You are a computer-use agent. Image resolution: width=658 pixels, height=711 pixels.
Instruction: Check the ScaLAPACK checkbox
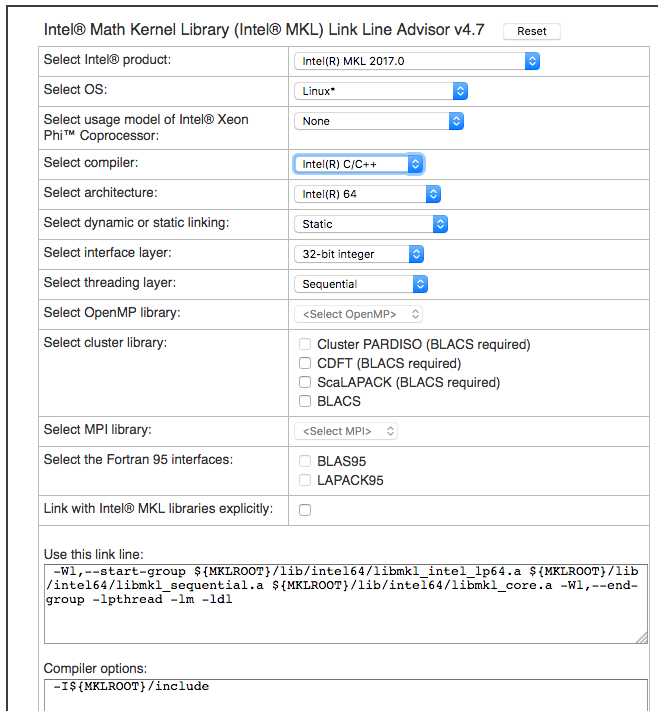tap(306, 383)
